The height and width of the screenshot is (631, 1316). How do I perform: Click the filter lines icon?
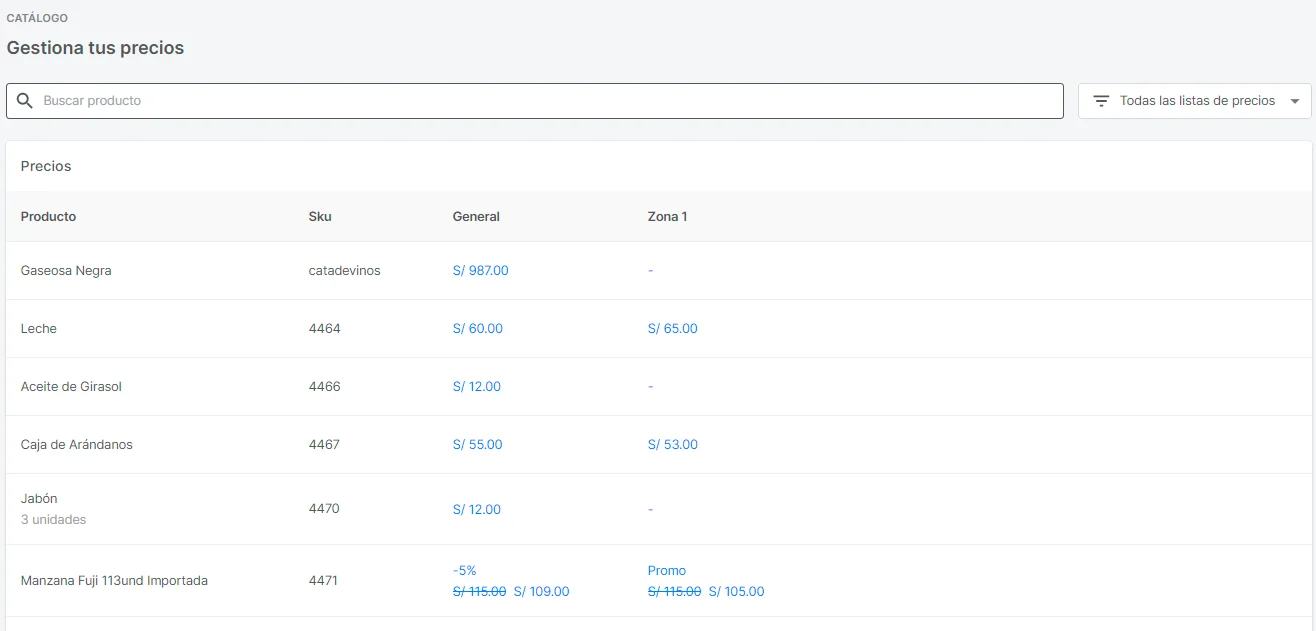pos(1101,101)
